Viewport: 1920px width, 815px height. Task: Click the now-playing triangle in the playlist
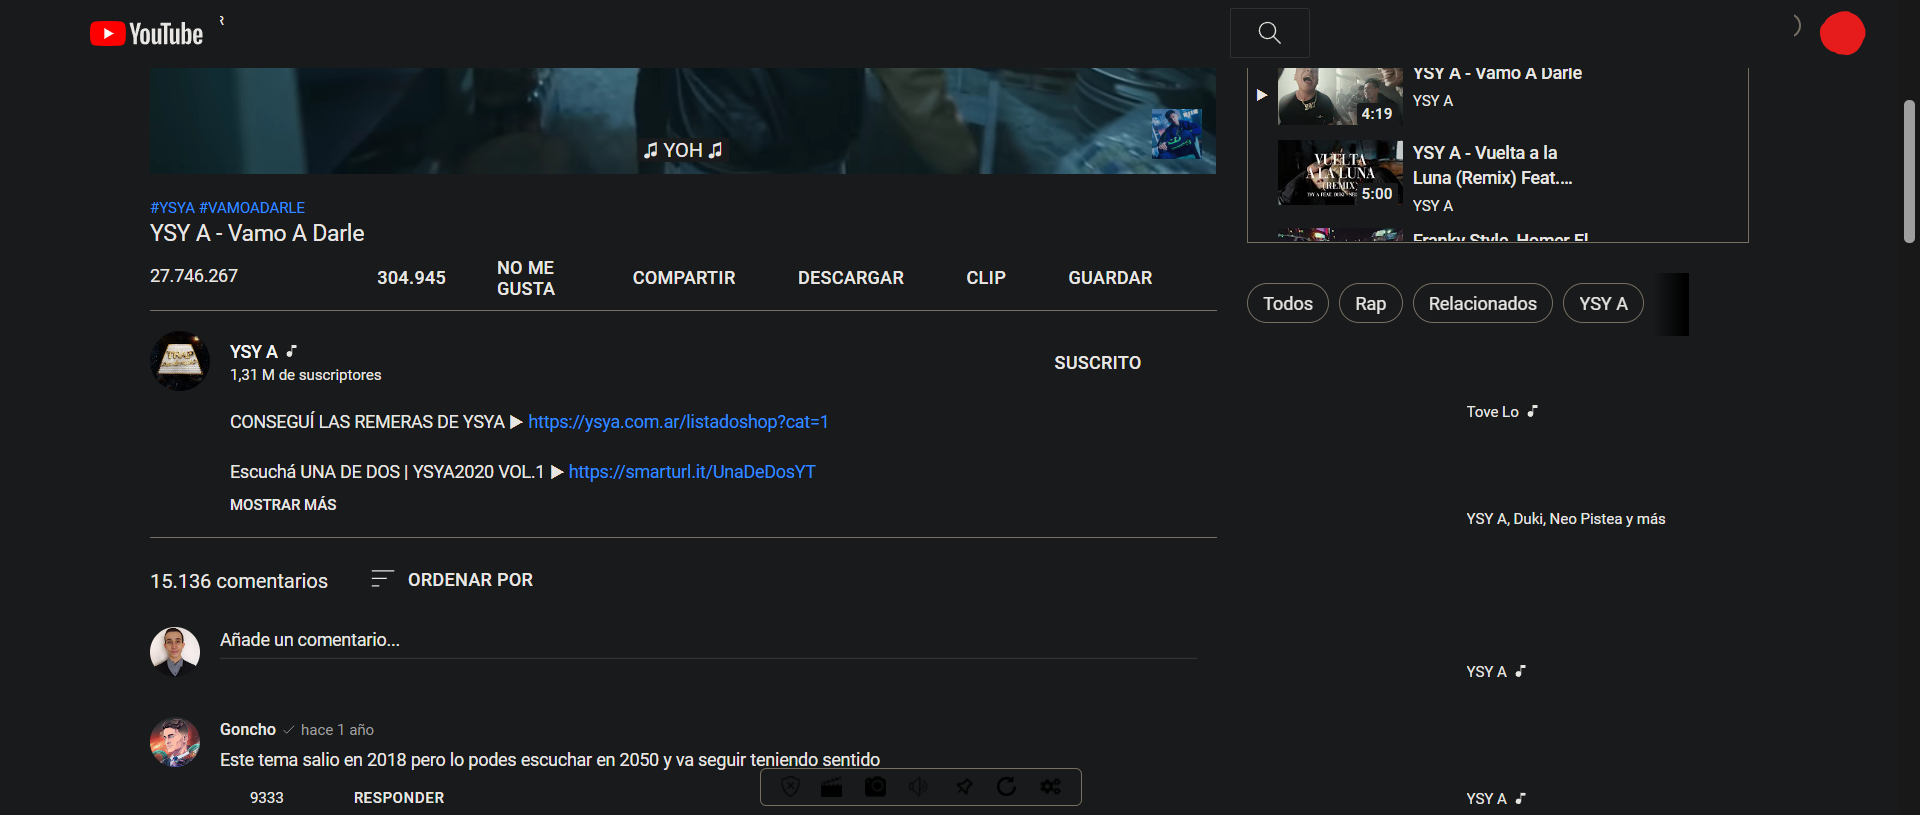(1262, 95)
